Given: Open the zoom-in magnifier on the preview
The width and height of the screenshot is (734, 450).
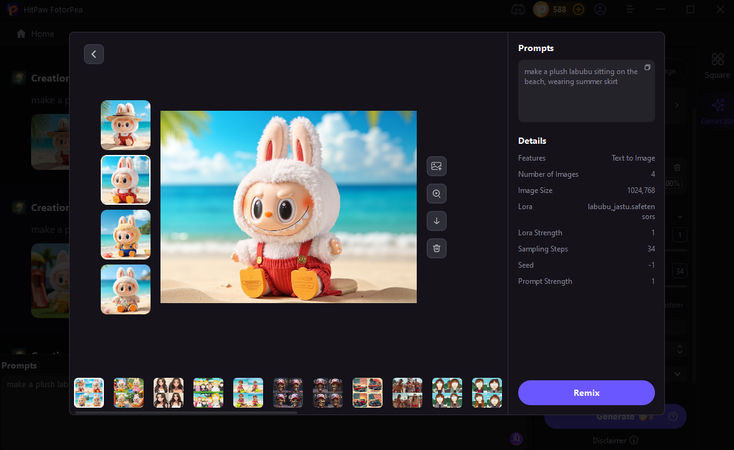Looking at the screenshot, I should [x=436, y=193].
